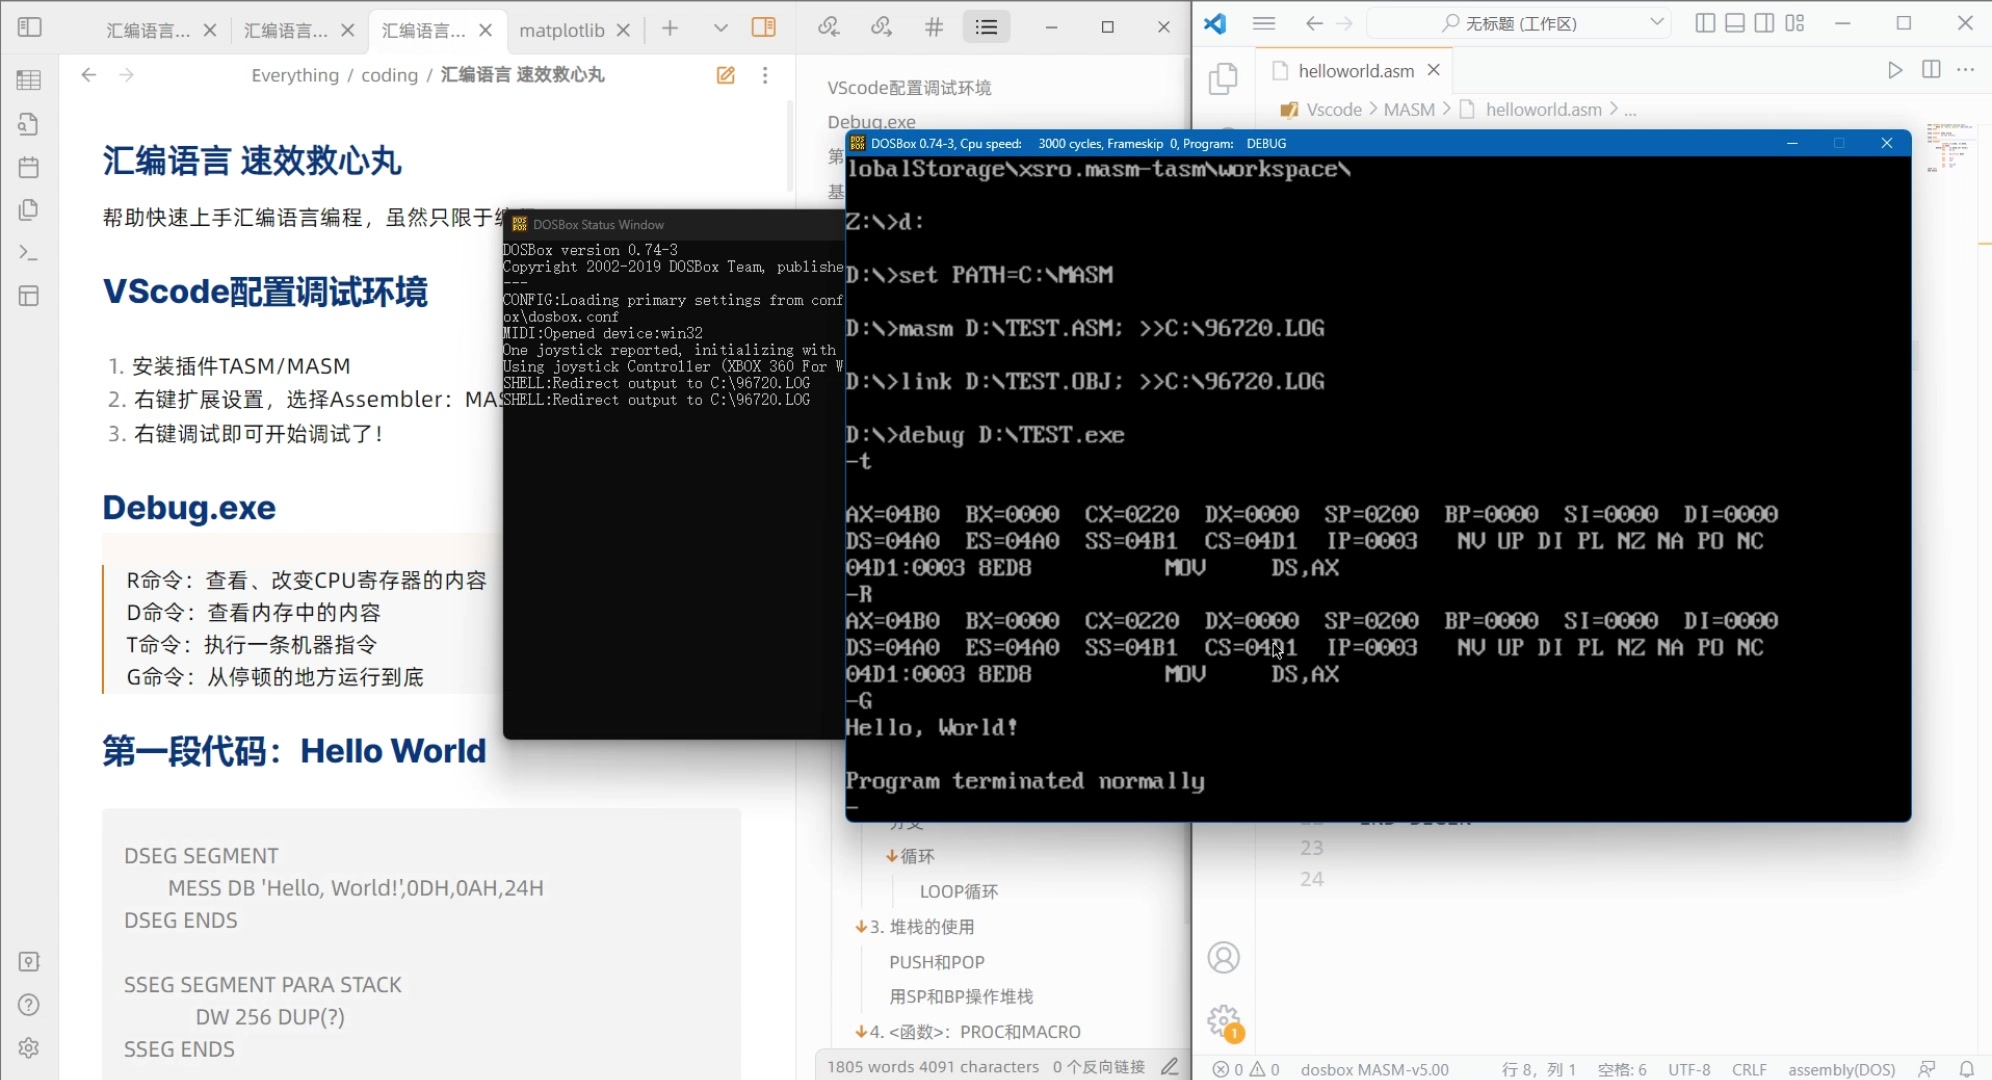Switch to the first 汇编语言 tab
The width and height of the screenshot is (1992, 1080).
point(149,30)
